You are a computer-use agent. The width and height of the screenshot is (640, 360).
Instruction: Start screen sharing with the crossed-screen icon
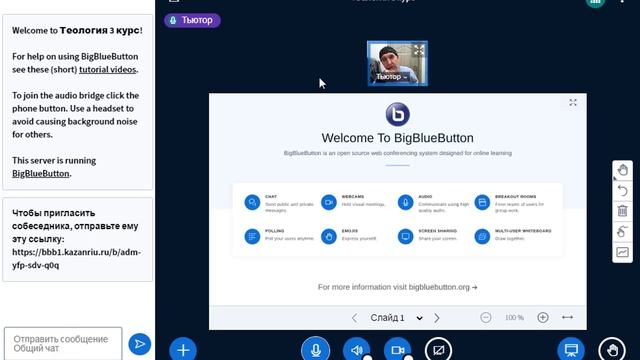coord(438,350)
